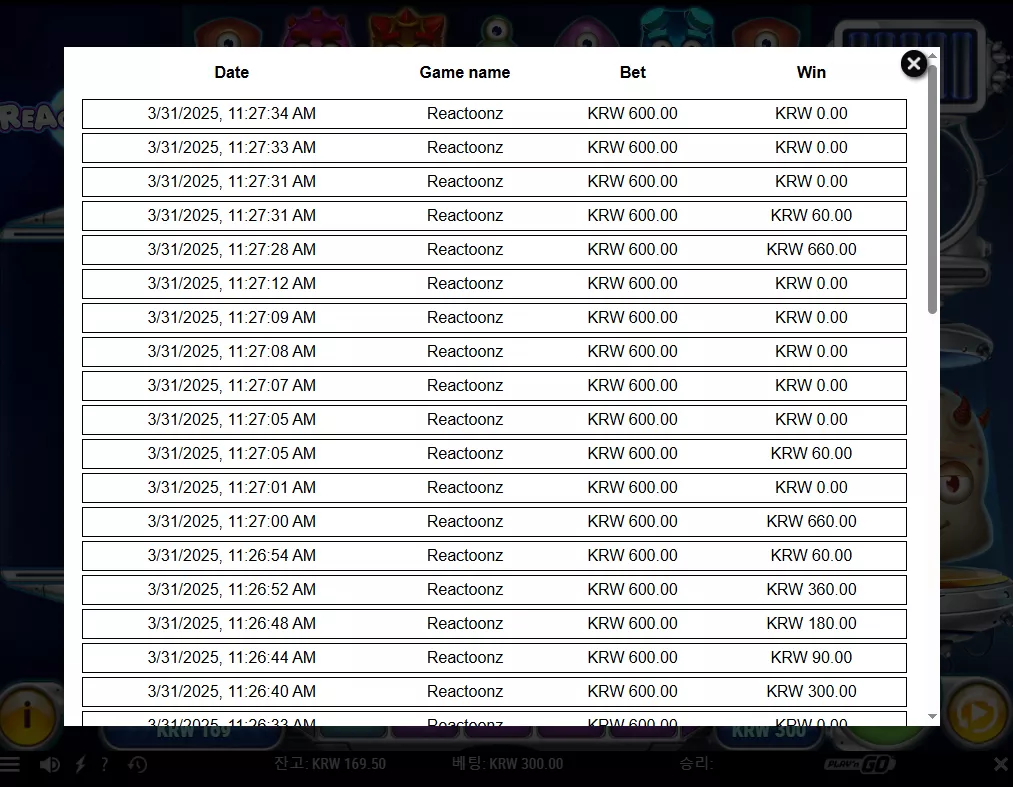Select the 11:26:54 AM history row date

tap(231, 556)
